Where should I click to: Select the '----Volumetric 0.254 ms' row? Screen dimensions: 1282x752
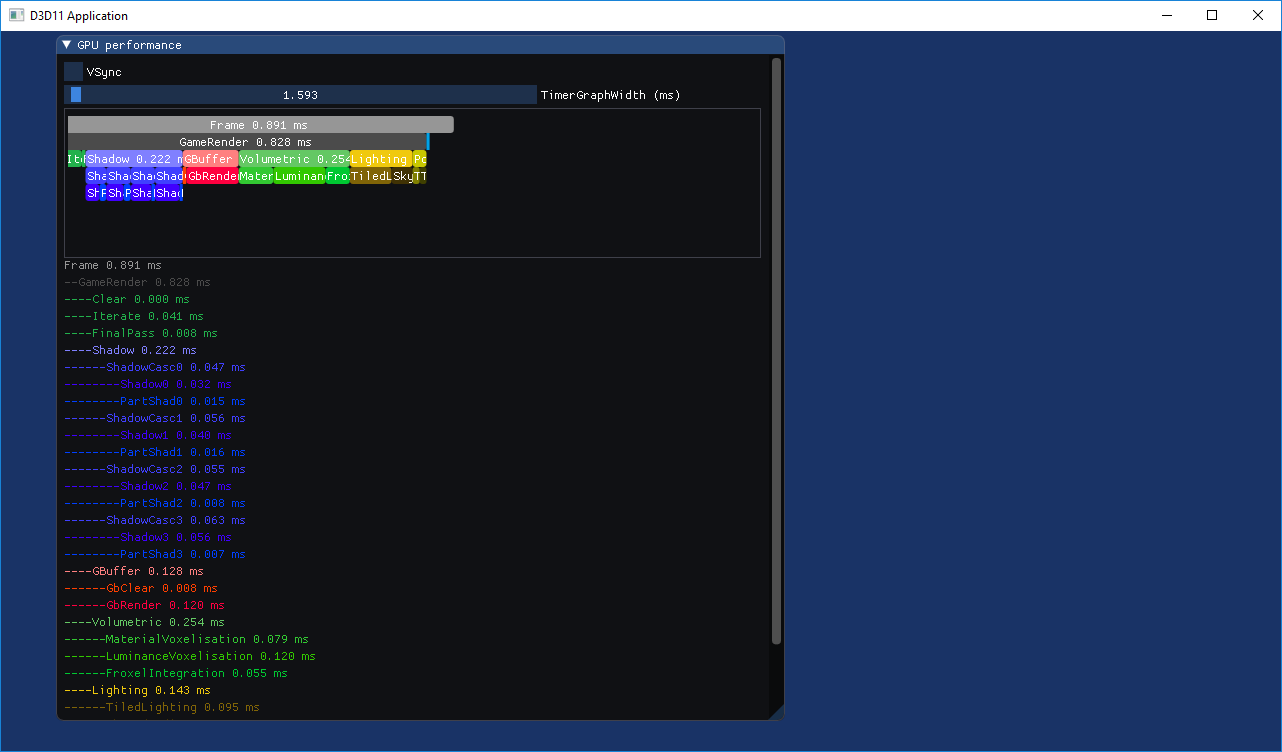click(x=144, y=622)
